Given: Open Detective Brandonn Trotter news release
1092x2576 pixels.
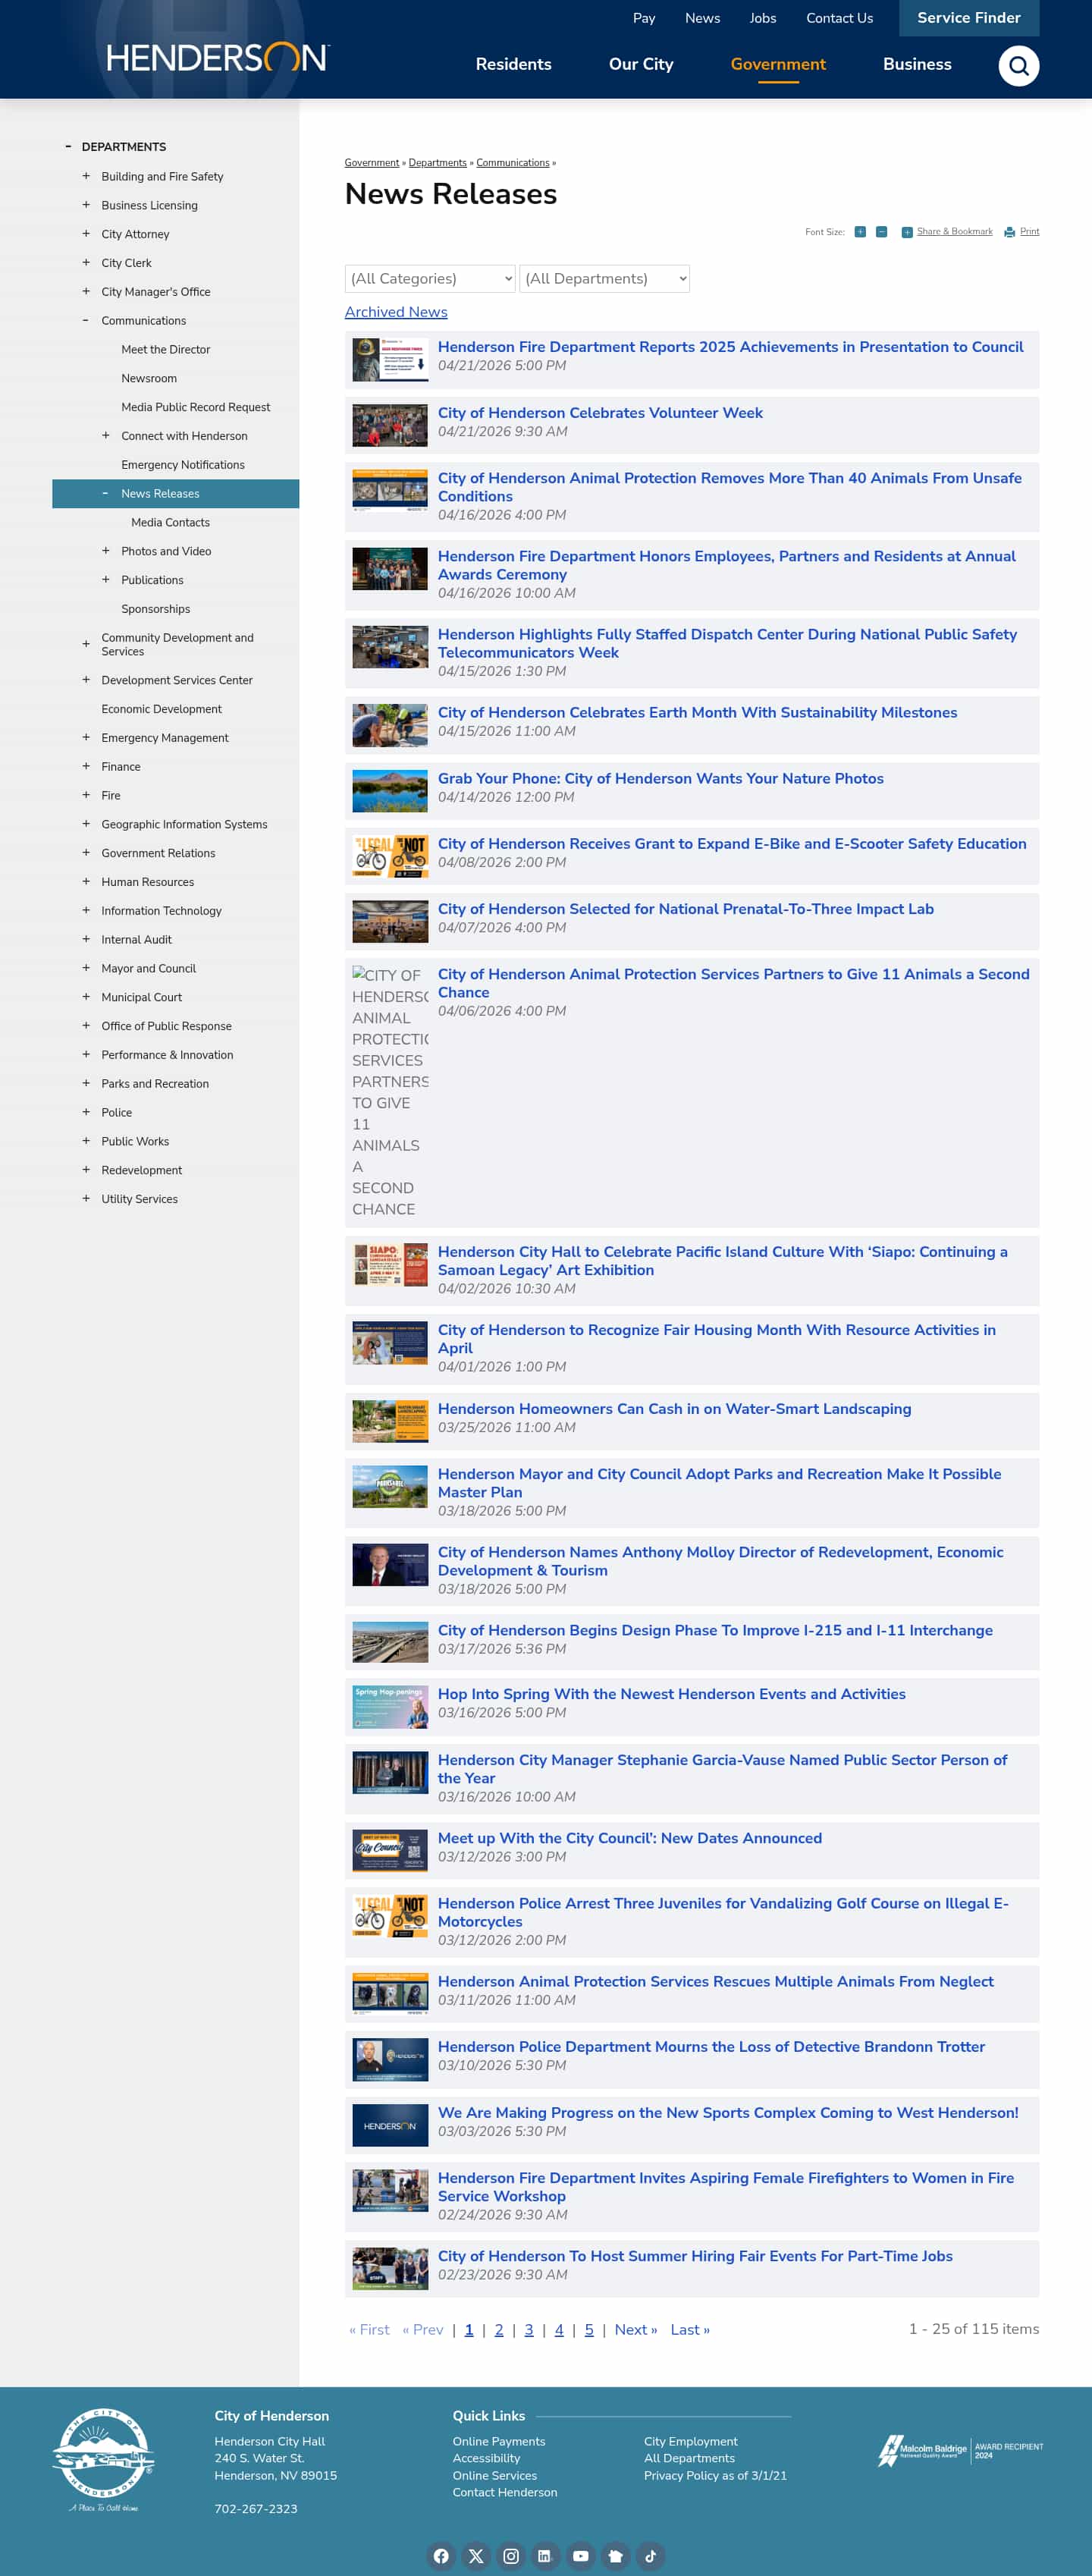Looking at the screenshot, I should coord(711,2047).
